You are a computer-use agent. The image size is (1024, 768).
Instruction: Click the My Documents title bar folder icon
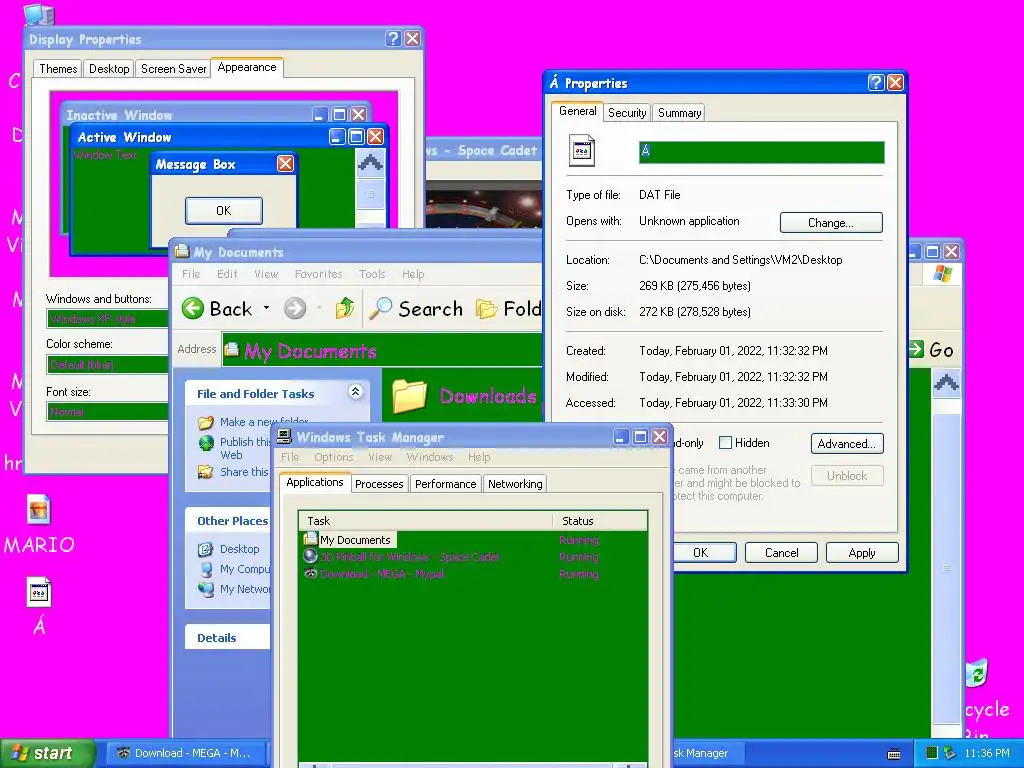(182, 251)
